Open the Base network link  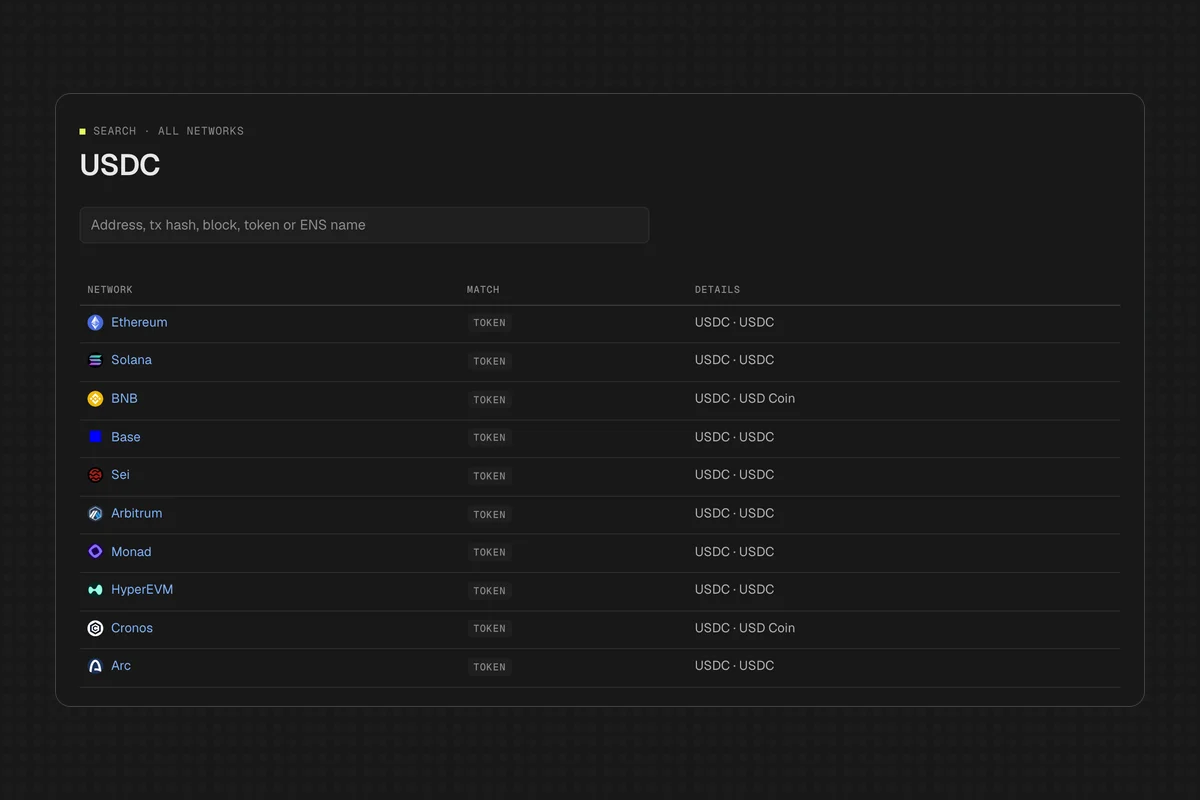click(x=126, y=437)
